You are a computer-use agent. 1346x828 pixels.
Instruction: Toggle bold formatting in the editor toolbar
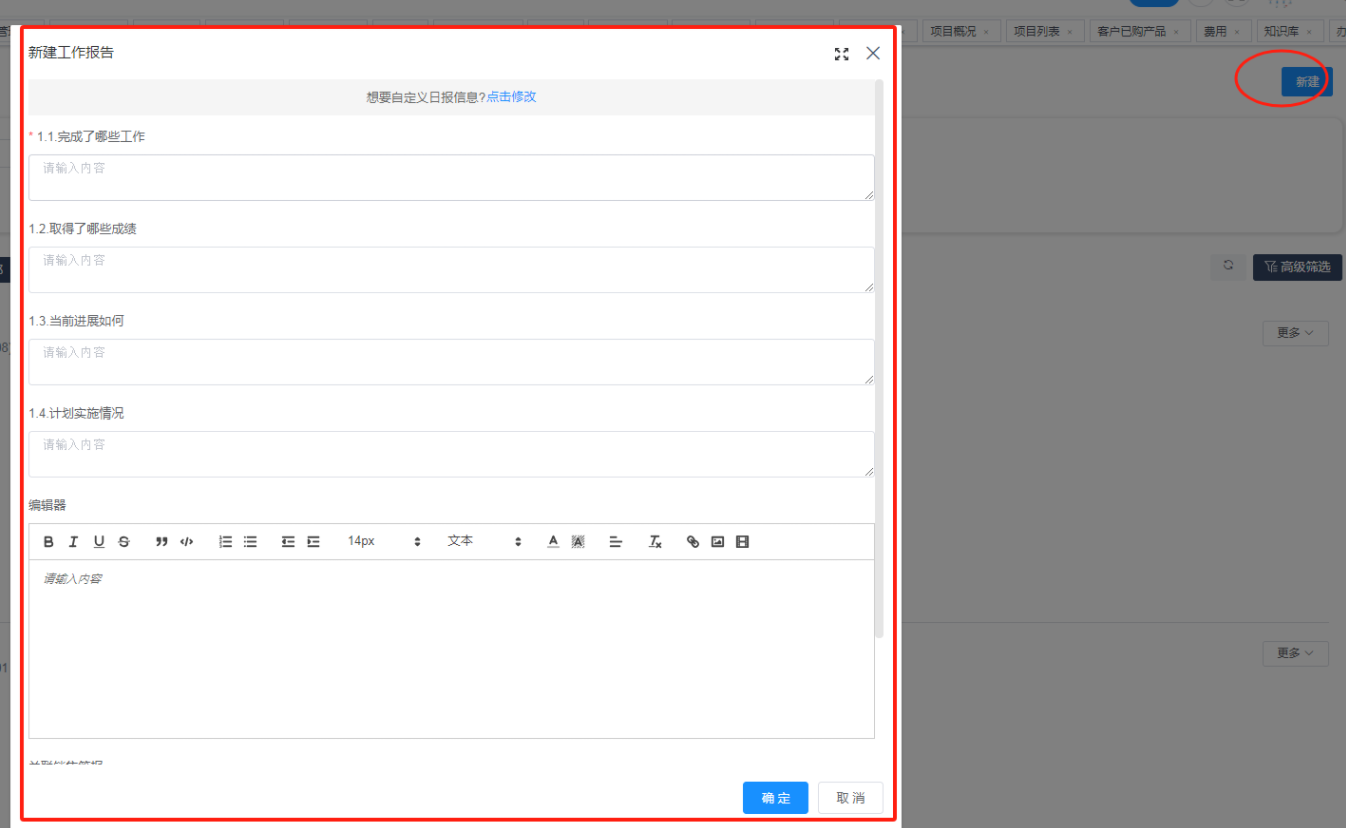pos(49,542)
